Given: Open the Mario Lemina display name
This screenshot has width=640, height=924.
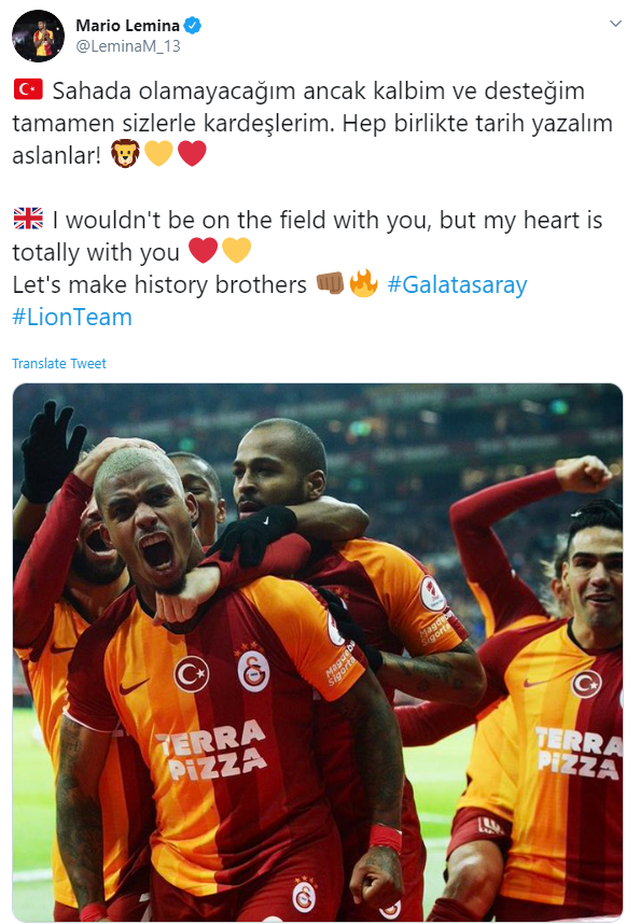Looking at the screenshot, I should 127,25.
